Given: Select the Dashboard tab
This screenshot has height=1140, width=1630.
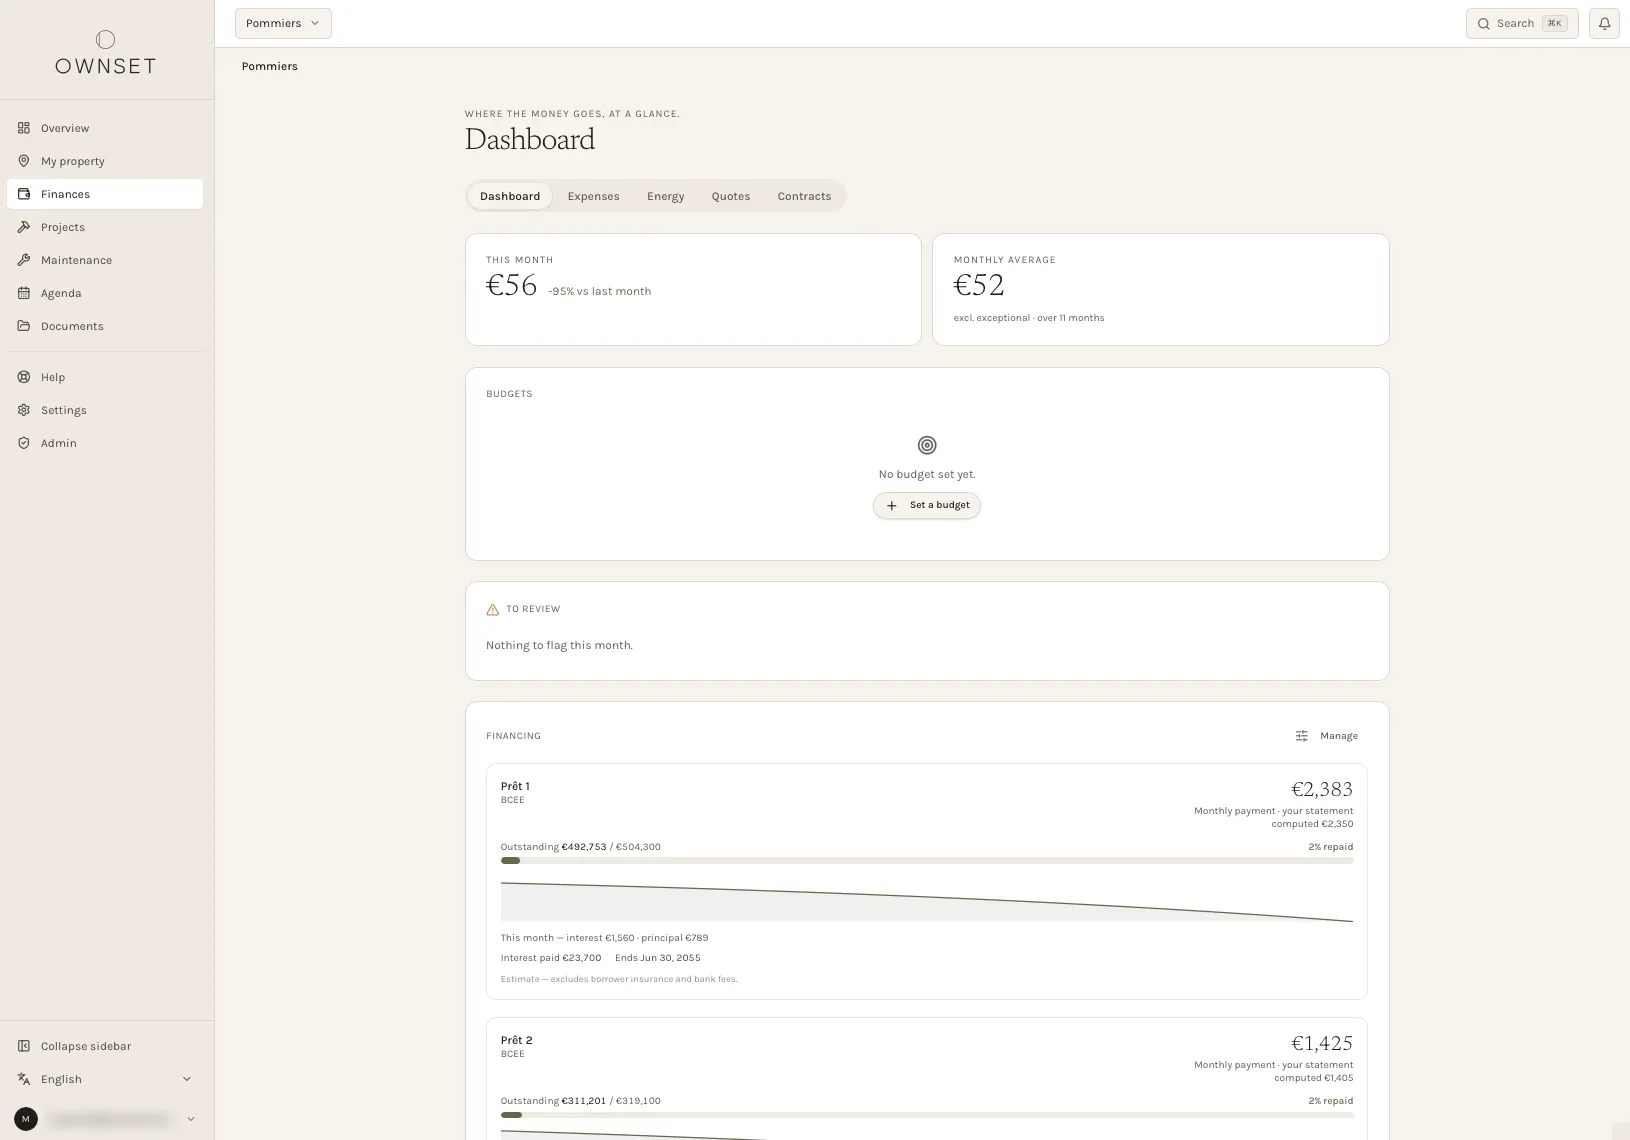Looking at the screenshot, I should point(510,196).
